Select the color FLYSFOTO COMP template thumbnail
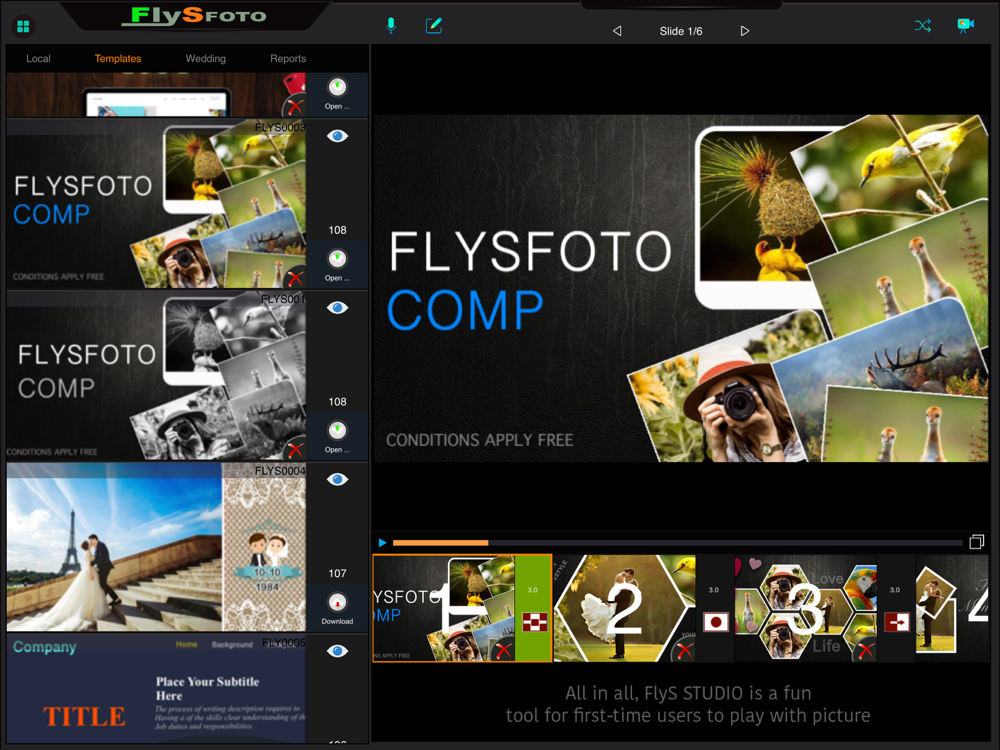Screen dimensions: 1000x750 point(156,203)
